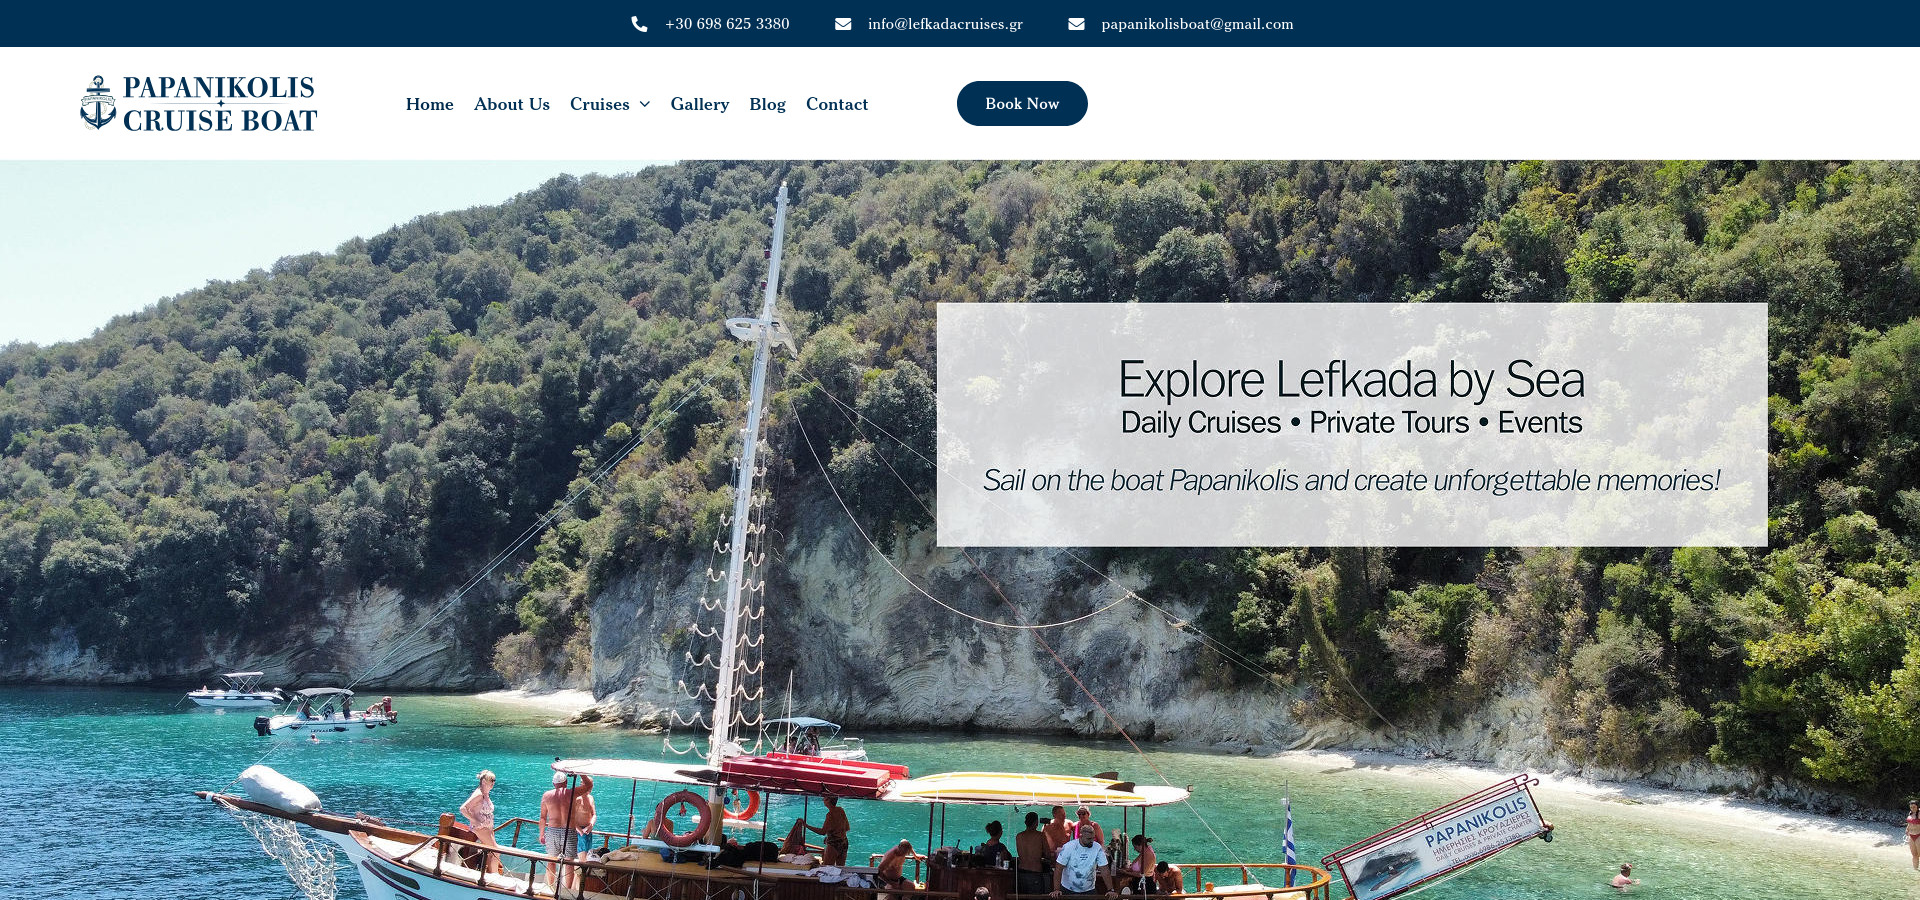Navigate to the Blog page

click(768, 104)
